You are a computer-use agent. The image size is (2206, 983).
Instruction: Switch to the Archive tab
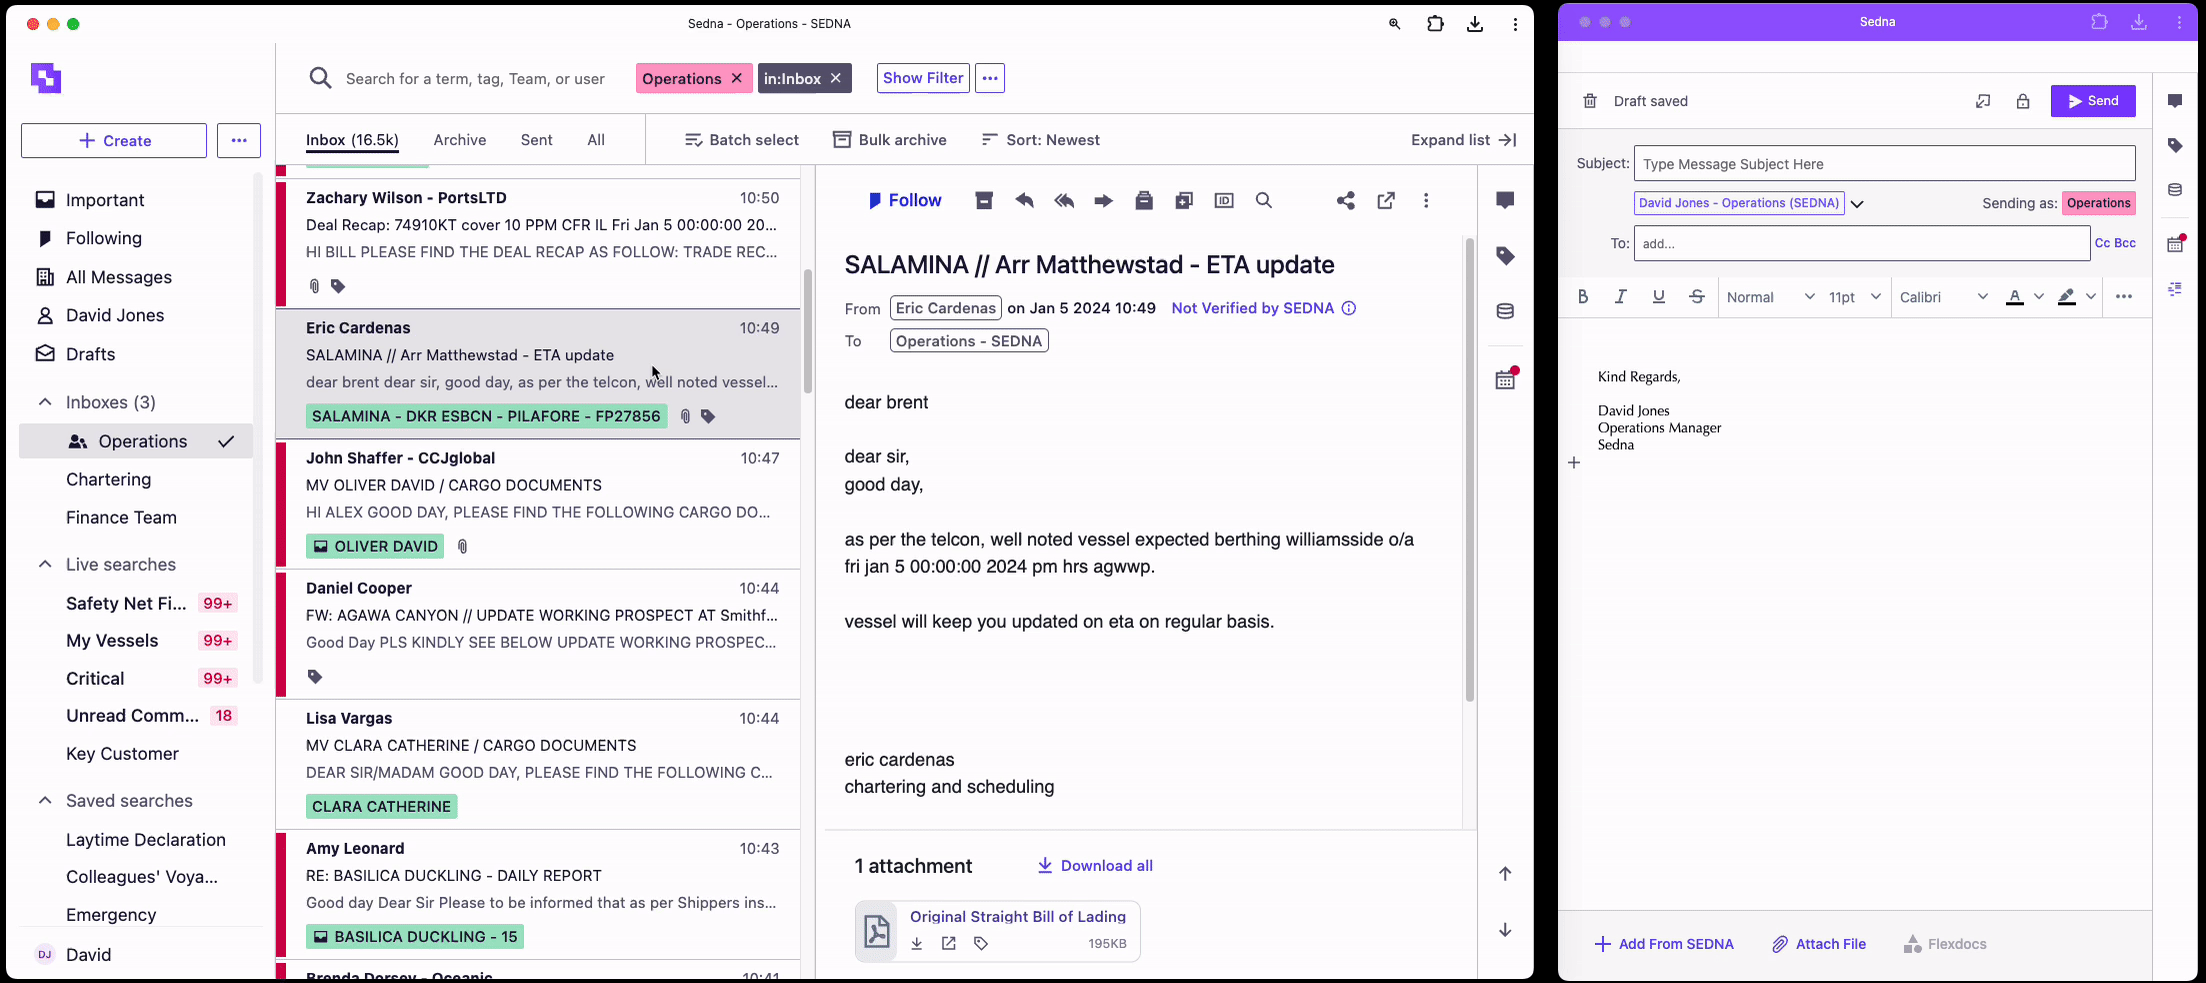tap(460, 140)
